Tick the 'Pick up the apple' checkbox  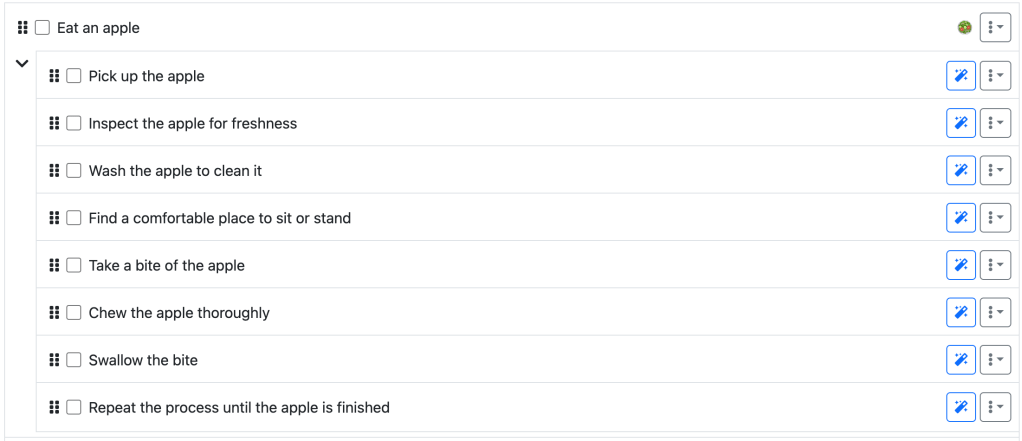pos(74,76)
